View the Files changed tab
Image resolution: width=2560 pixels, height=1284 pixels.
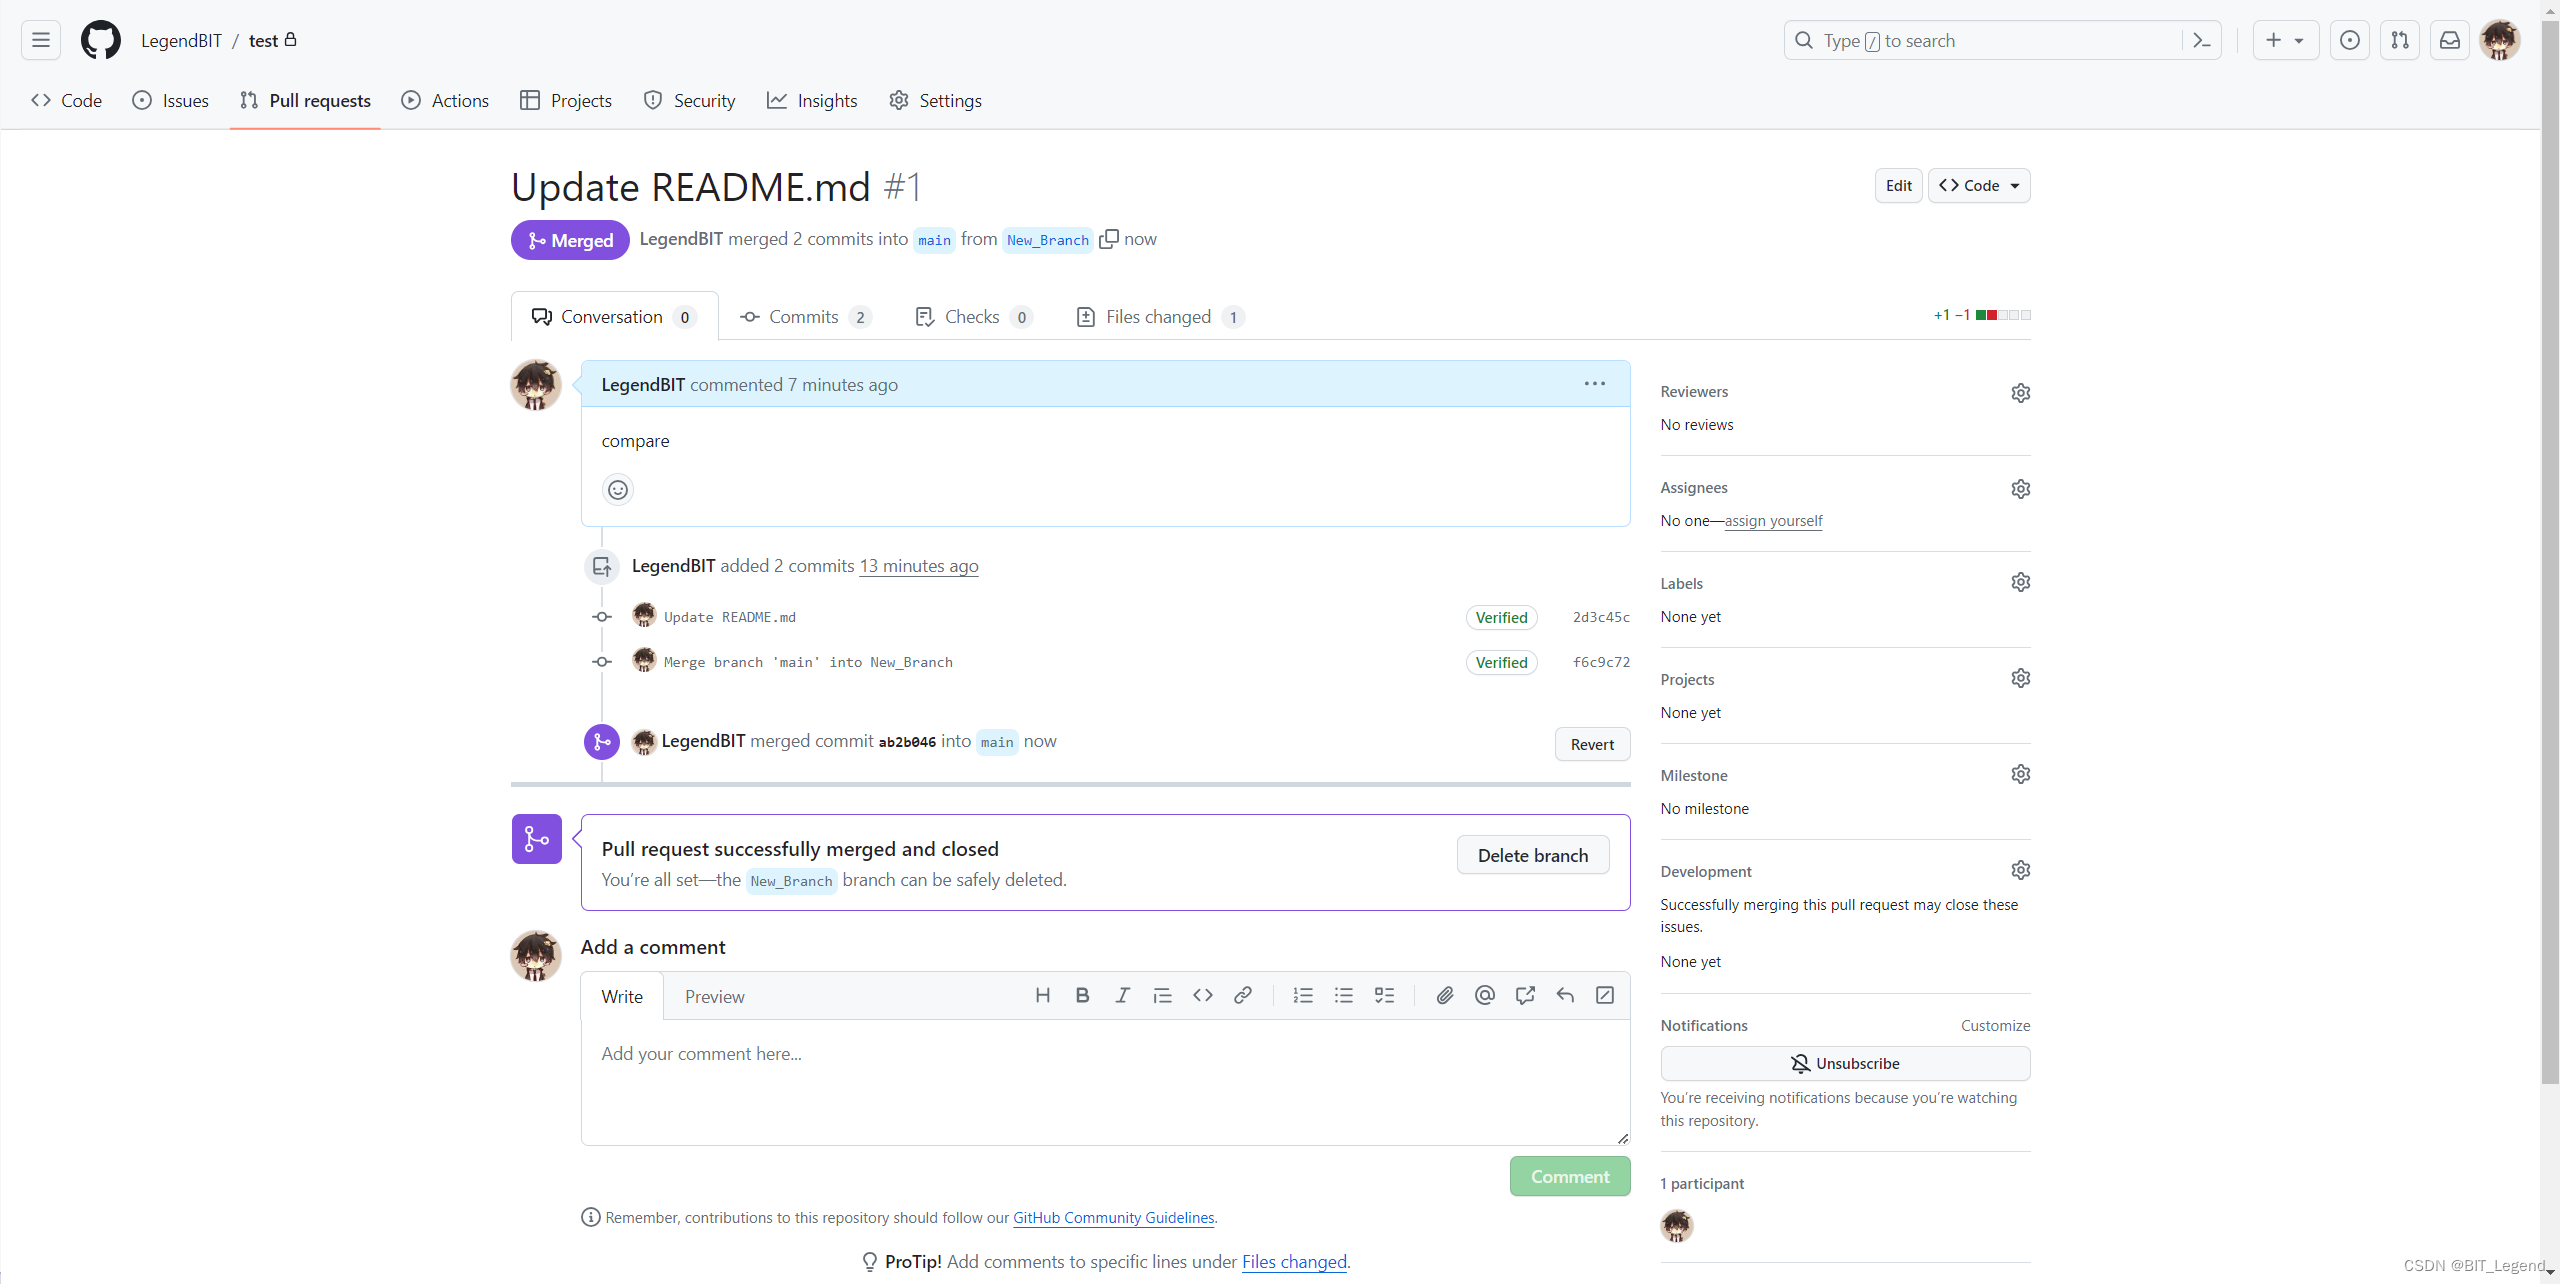click(1159, 317)
